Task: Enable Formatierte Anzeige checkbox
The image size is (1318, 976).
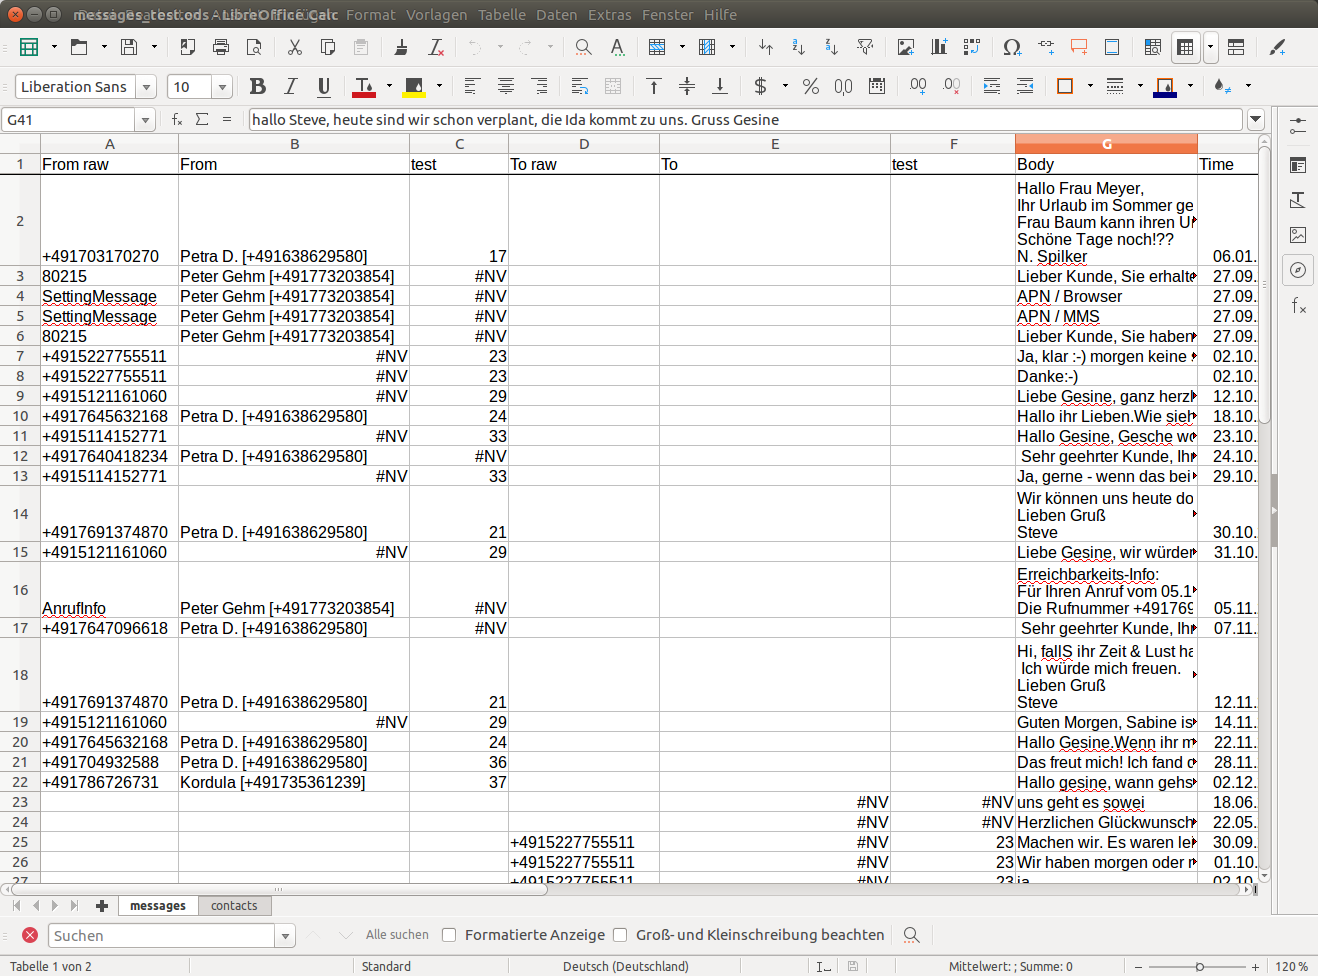Action: [449, 935]
